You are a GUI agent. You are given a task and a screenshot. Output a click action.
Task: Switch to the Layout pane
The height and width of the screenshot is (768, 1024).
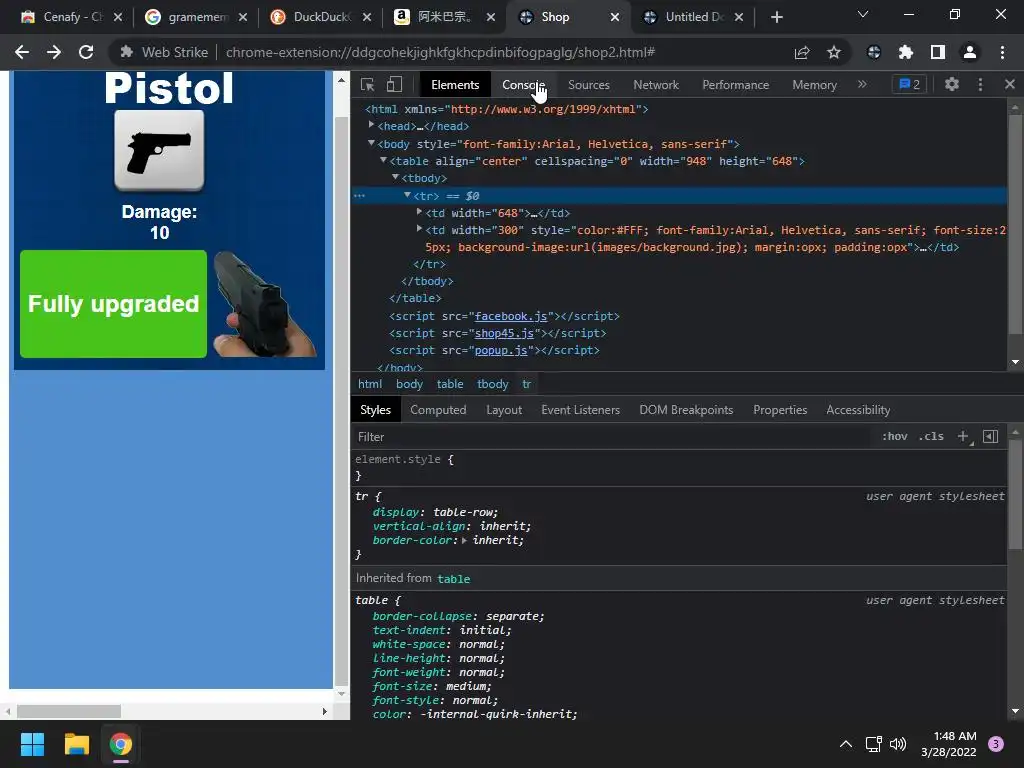(504, 410)
